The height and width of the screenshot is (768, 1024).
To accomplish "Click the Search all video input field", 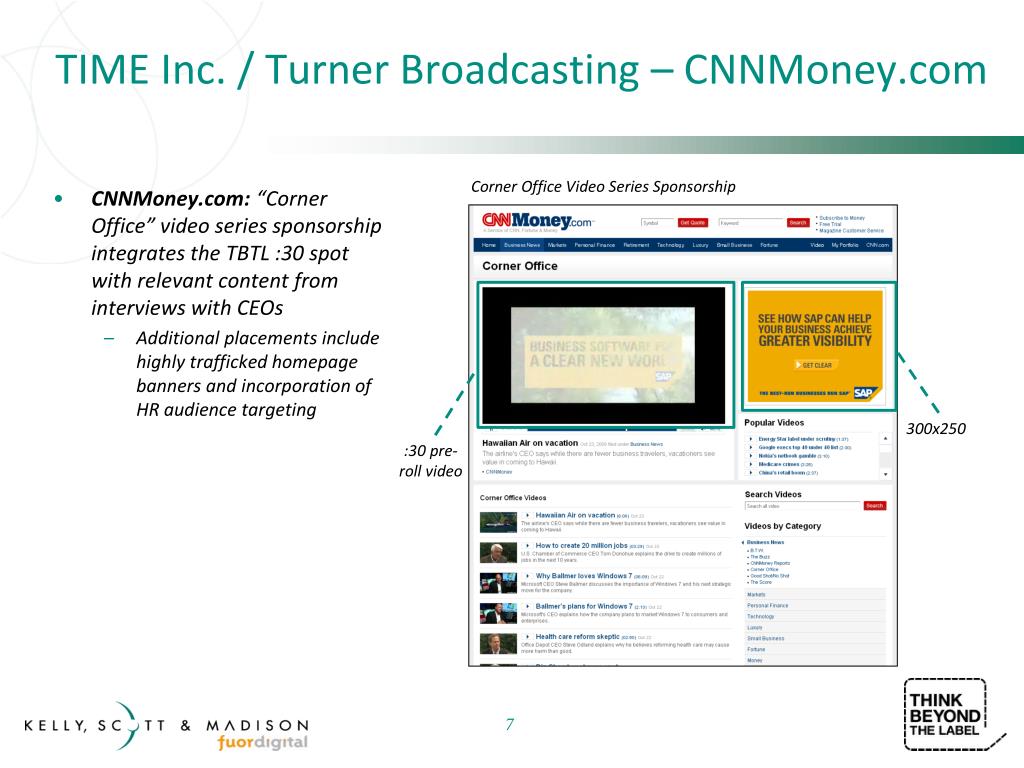I will click(803, 506).
